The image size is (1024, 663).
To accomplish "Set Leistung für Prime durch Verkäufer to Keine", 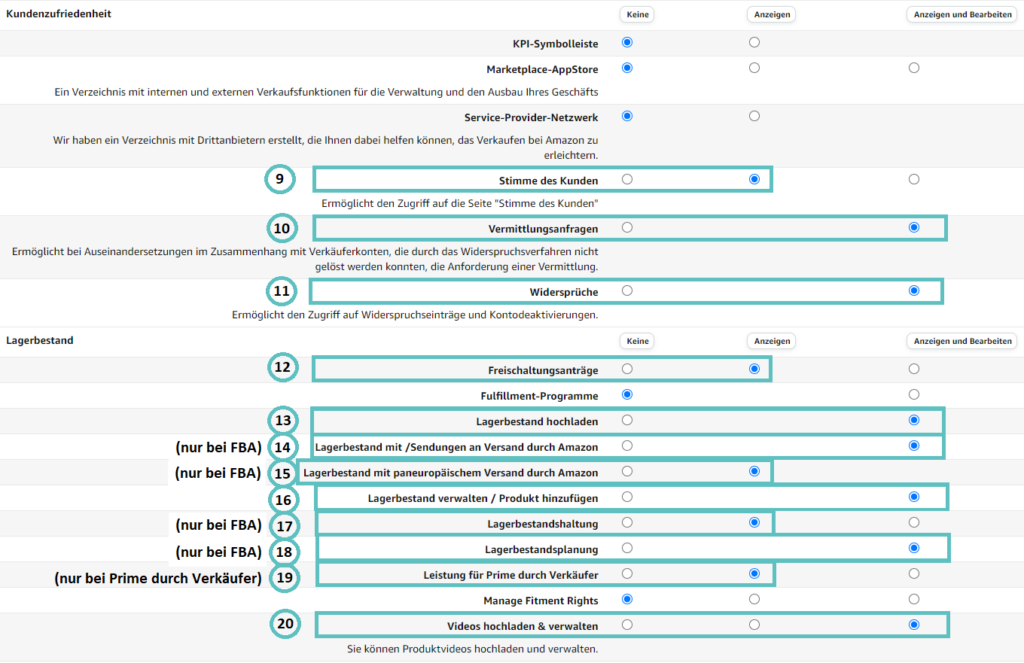I will click(x=627, y=574).
